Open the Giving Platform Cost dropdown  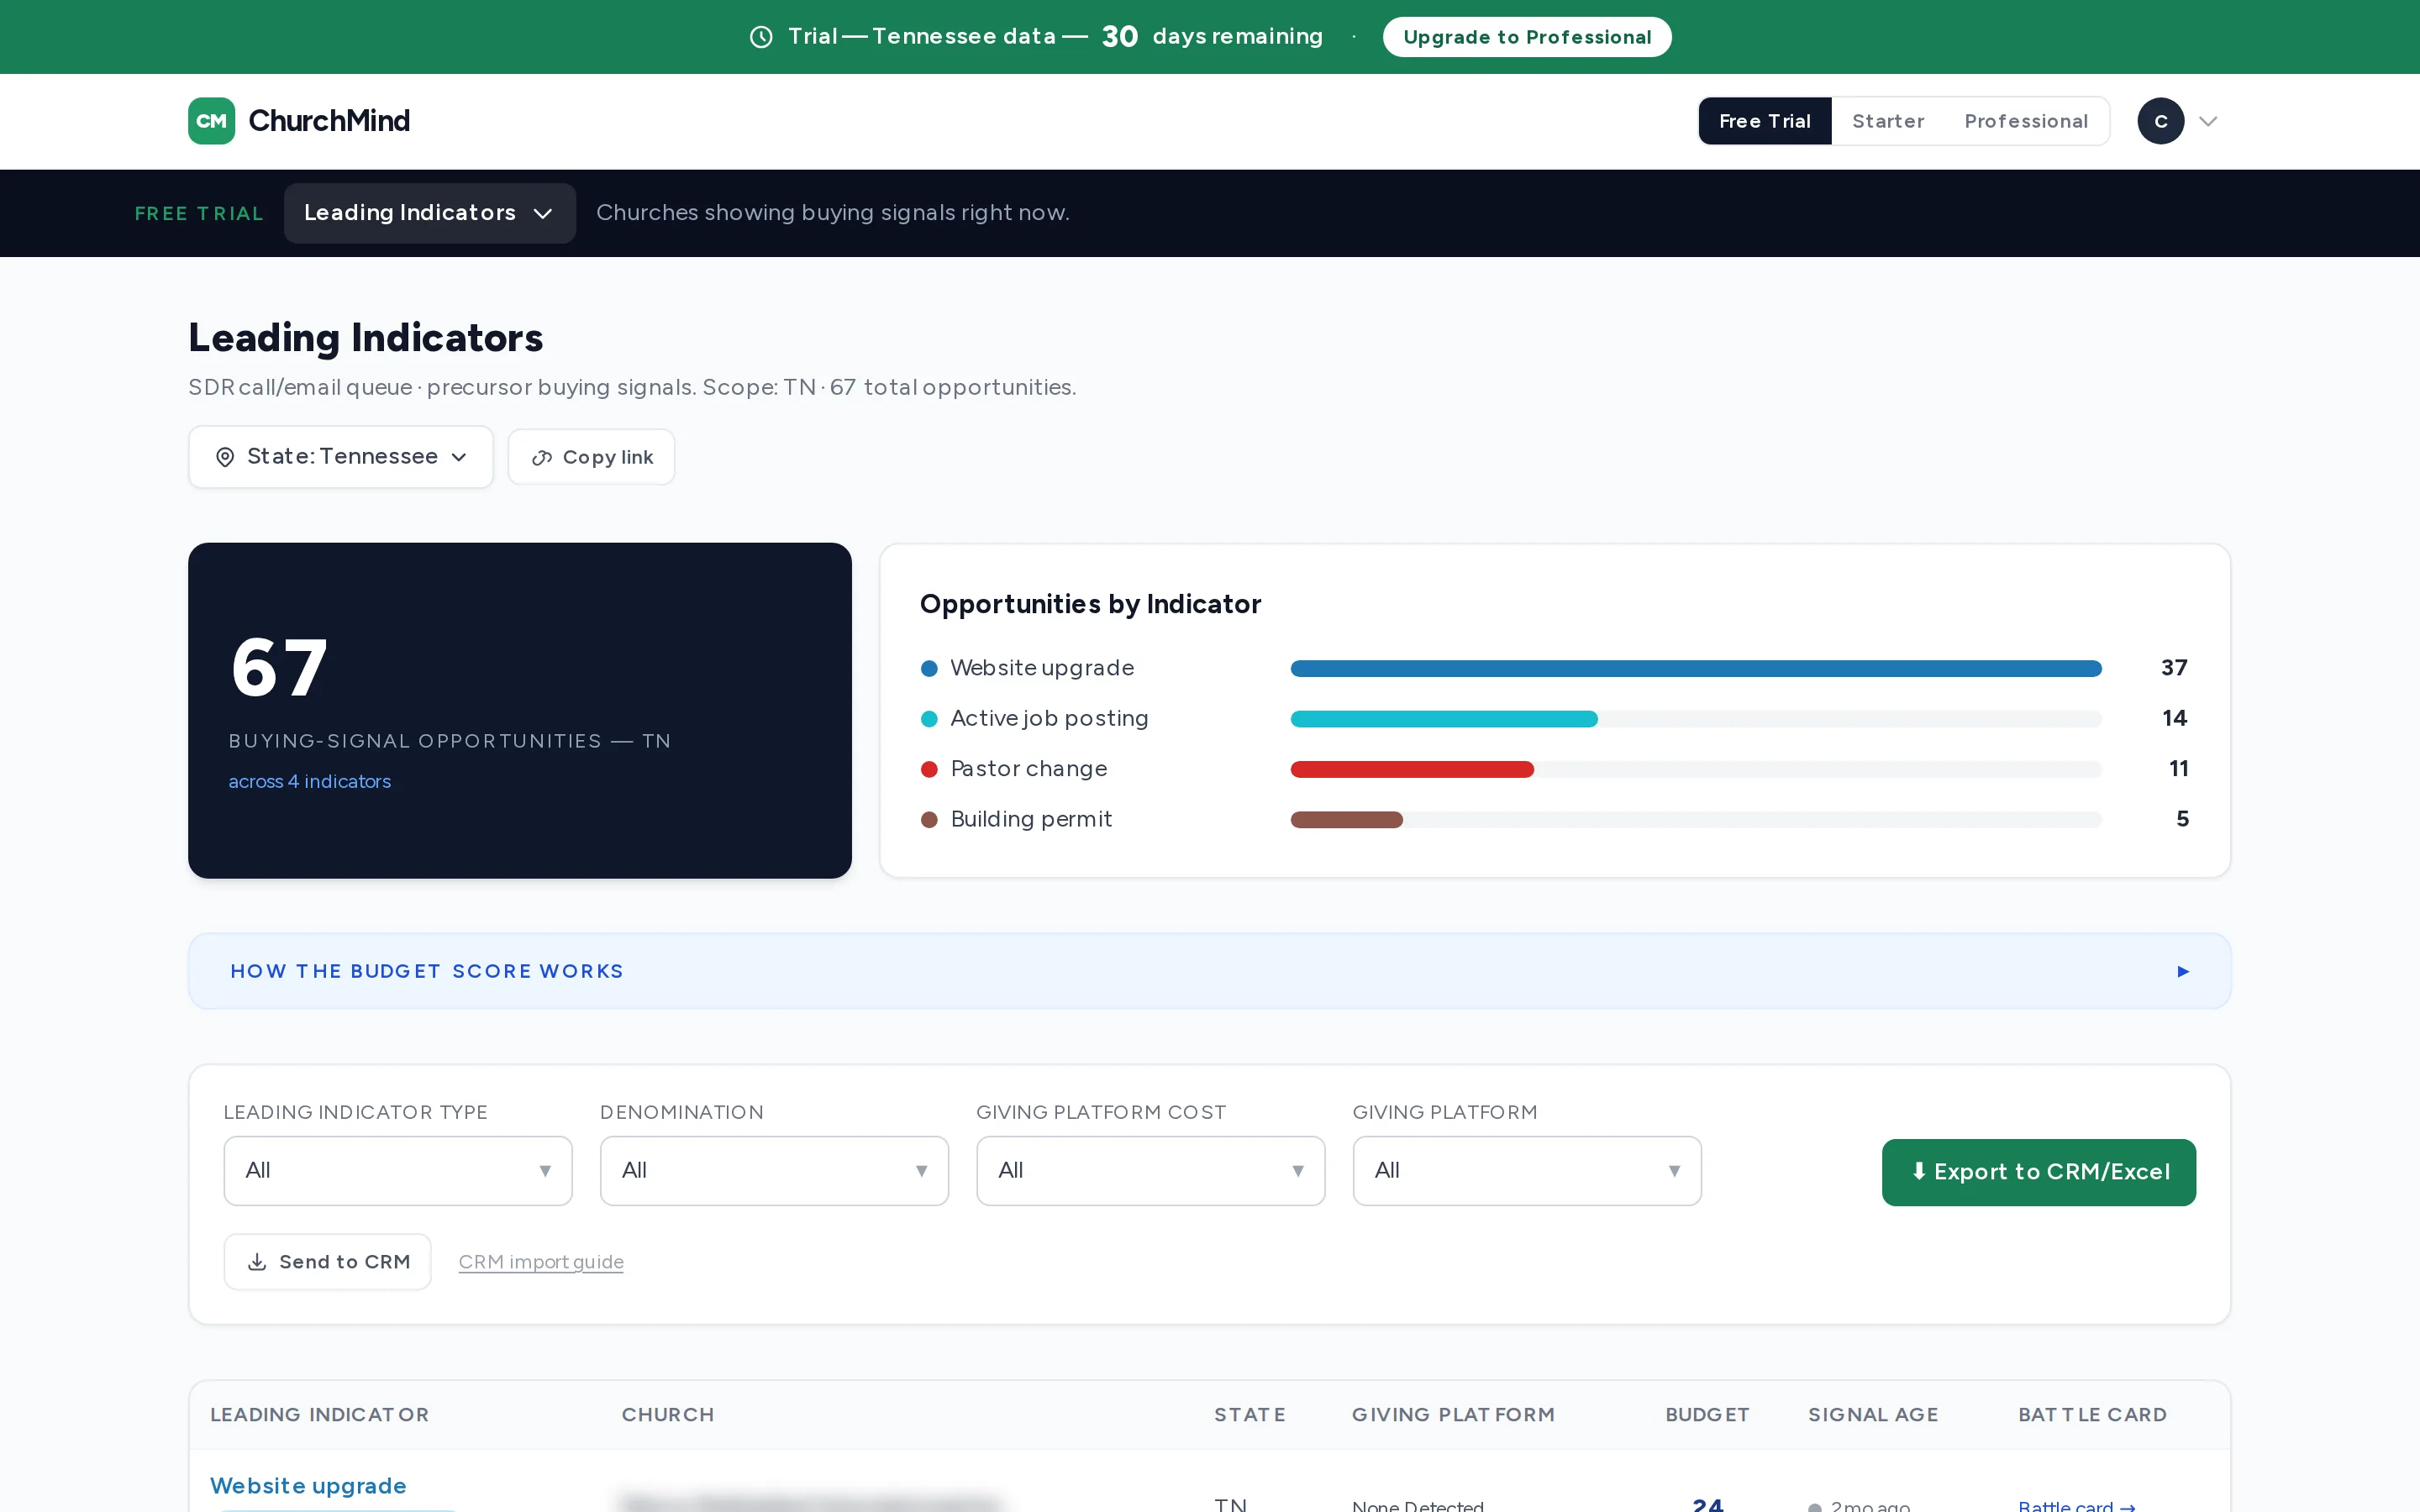coord(1150,1170)
